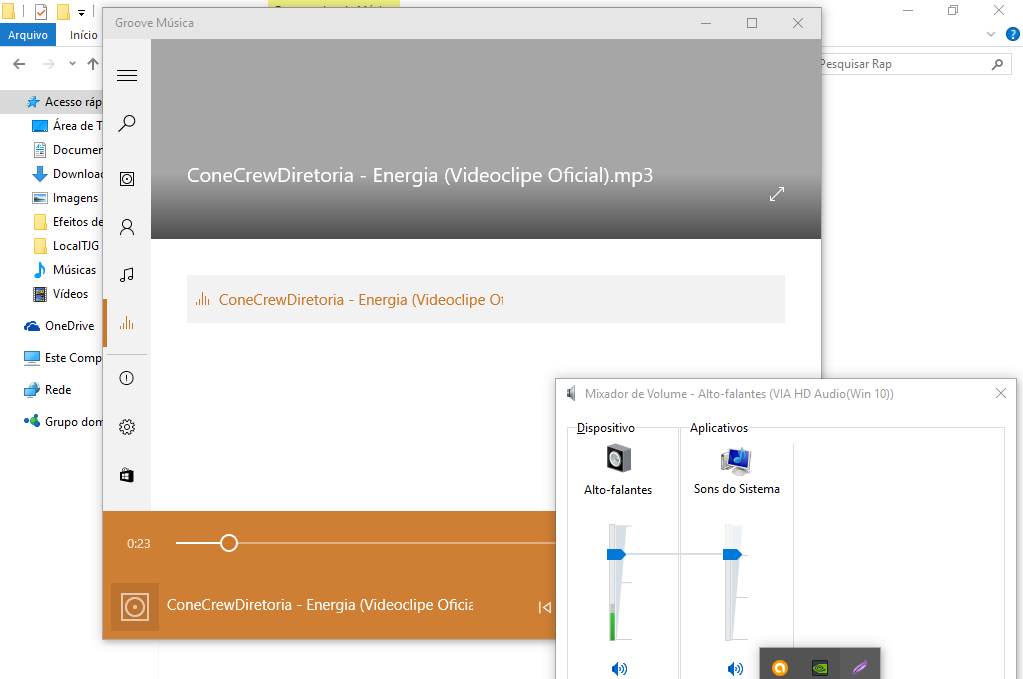The image size is (1023, 679).
Task: Open the Arquivo tab in File Explorer
Action: pyautogui.click(x=27, y=35)
